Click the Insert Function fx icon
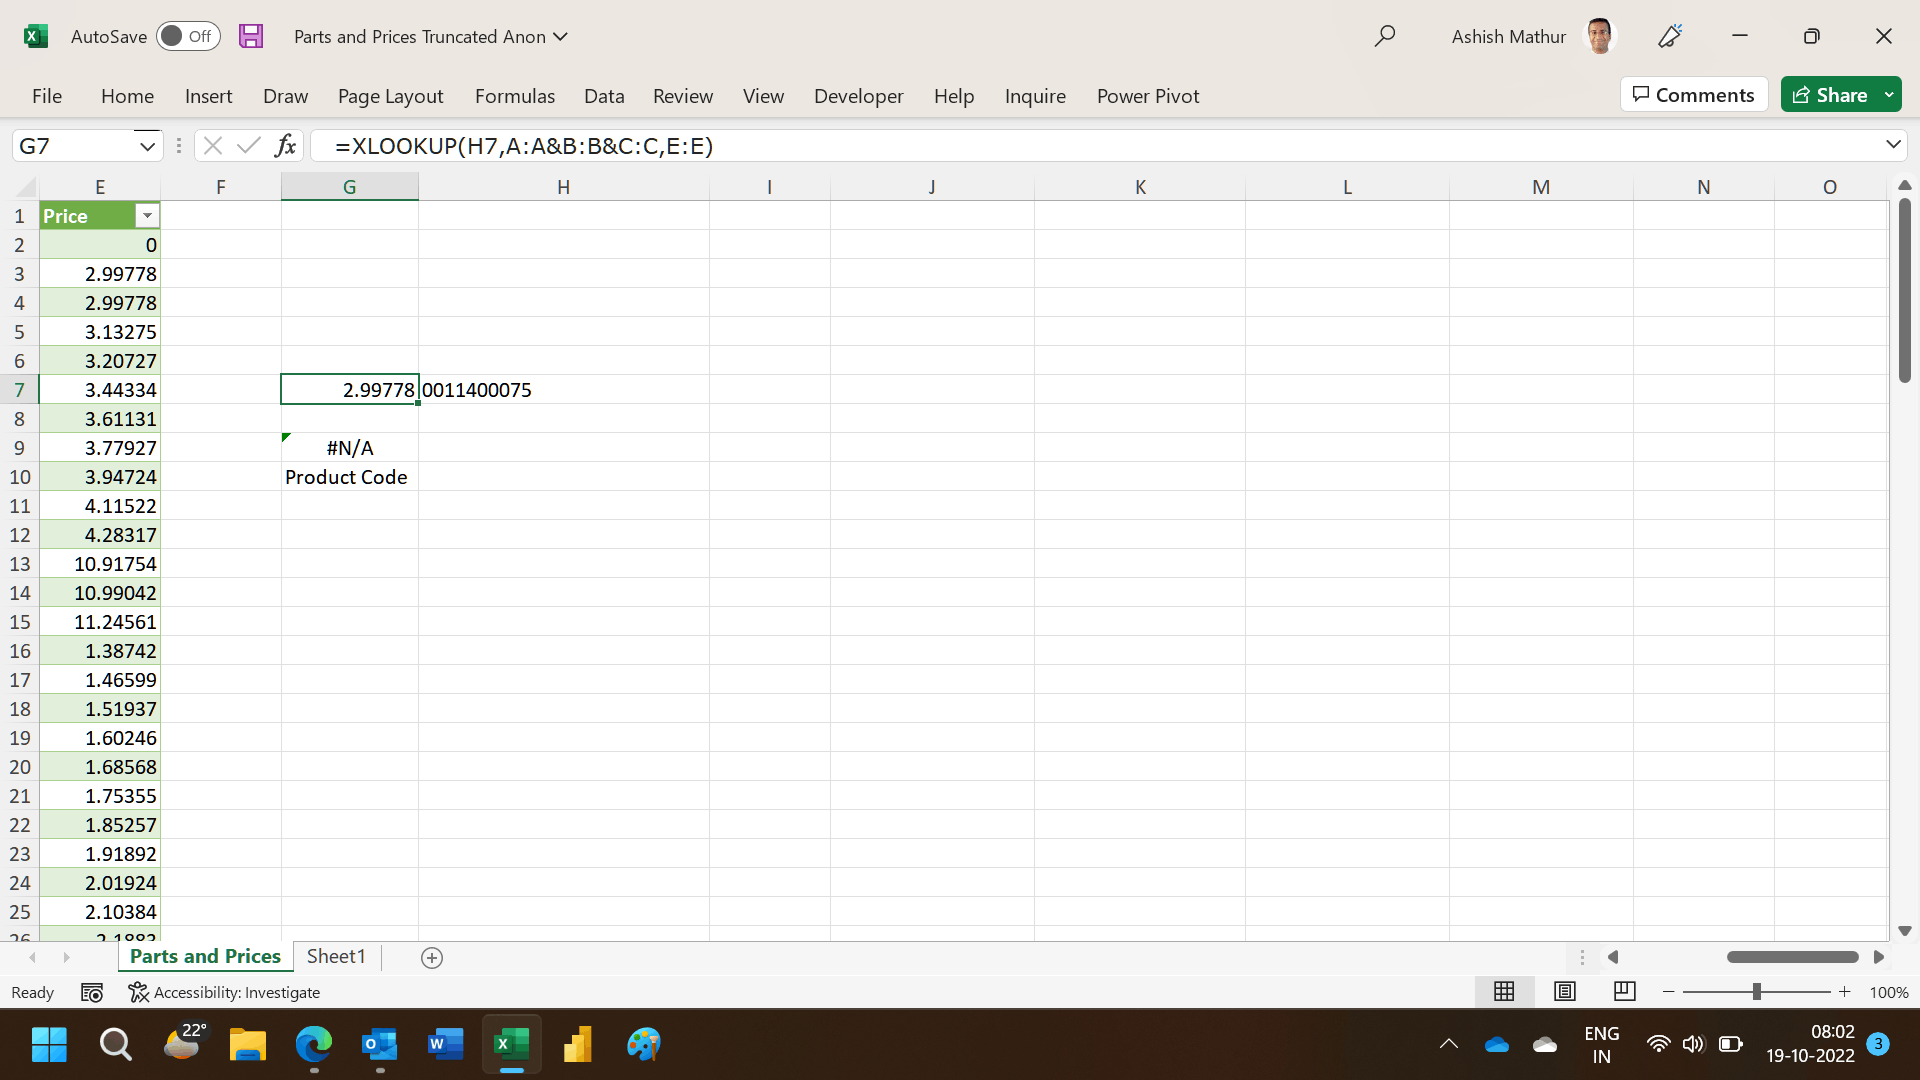The image size is (1920, 1080). pyautogui.click(x=285, y=146)
